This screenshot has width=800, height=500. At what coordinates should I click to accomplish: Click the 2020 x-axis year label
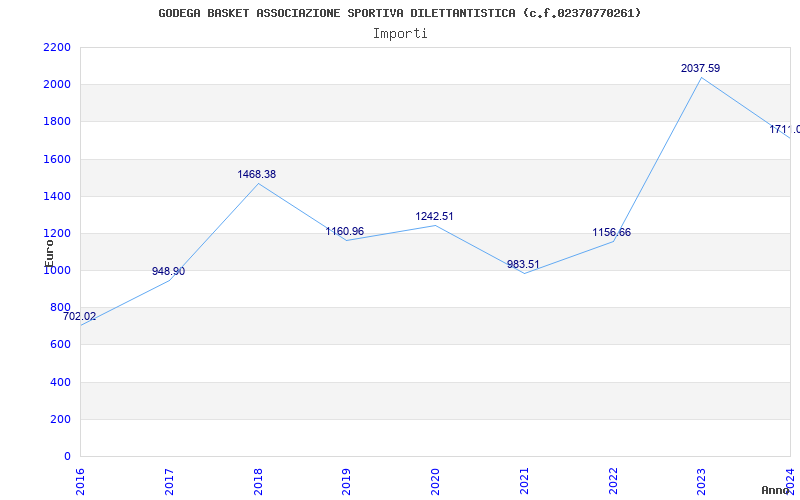(435, 482)
